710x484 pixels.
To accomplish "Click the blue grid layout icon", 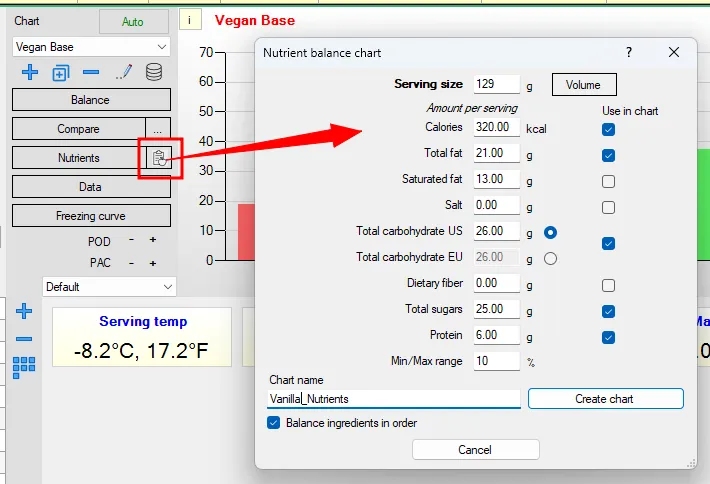I will (x=24, y=367).
